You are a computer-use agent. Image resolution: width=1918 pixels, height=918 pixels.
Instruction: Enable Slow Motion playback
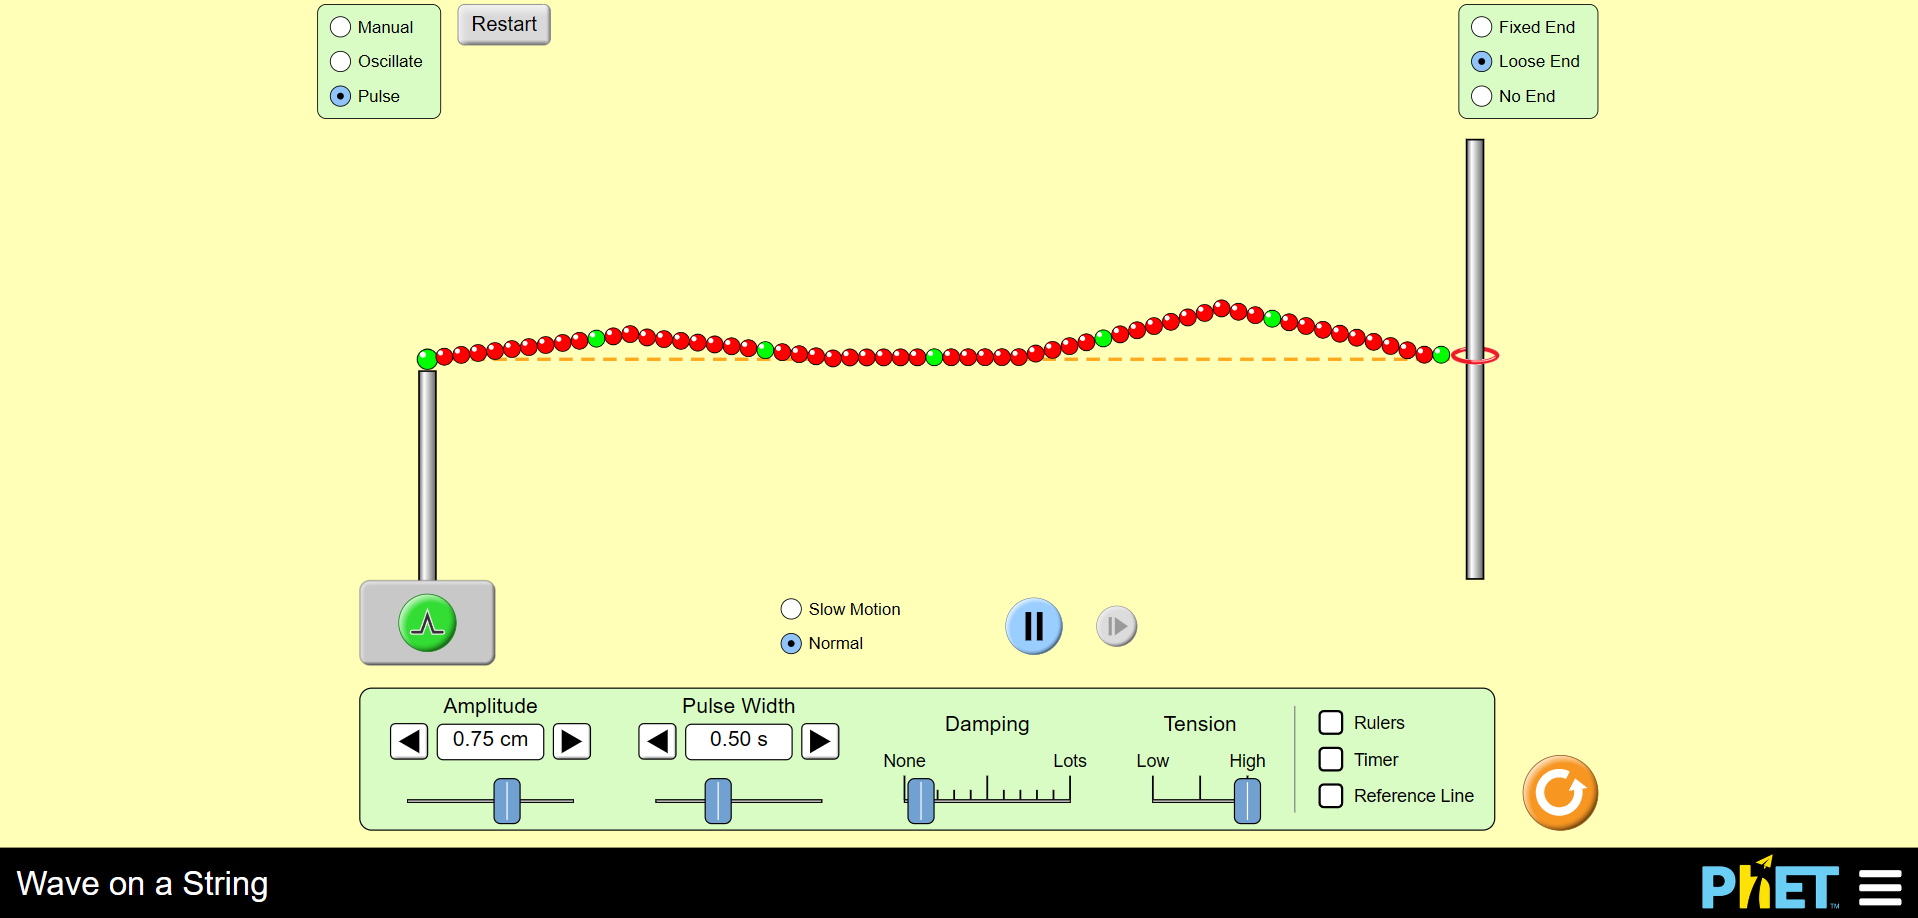[x=791, y=608]
